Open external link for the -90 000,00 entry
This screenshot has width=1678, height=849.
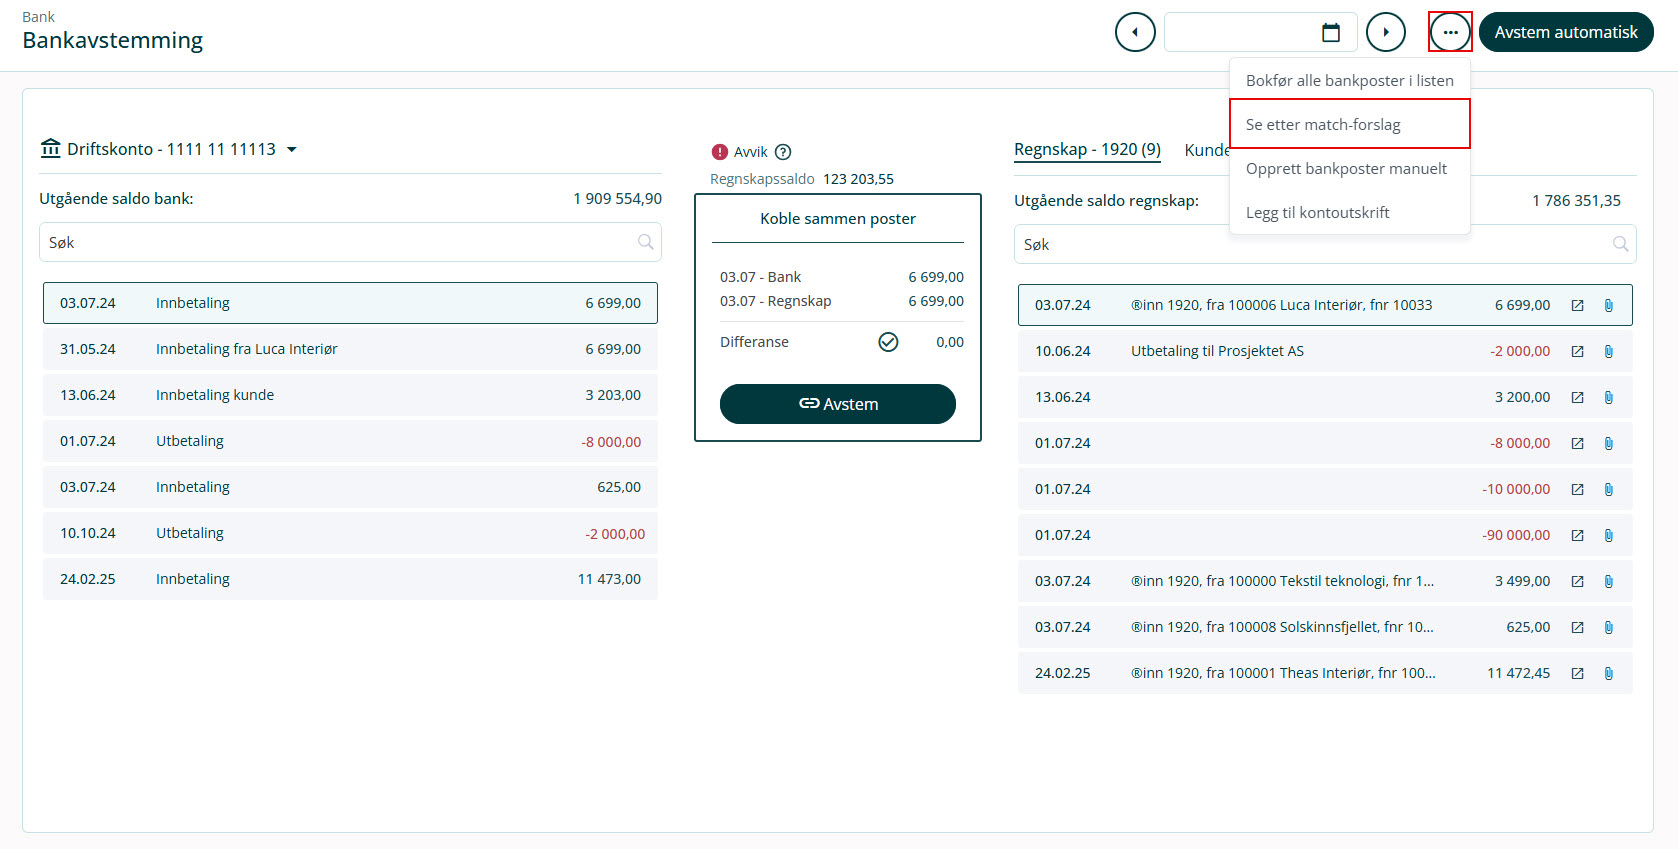click(1577, 536)
